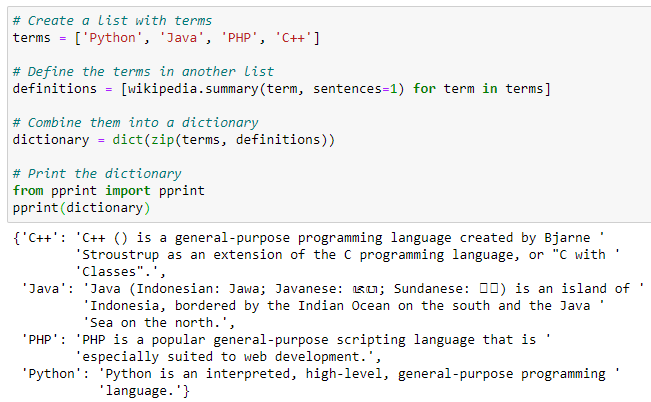Click the "Define the terms in another list" comment
The height and width of the screenshot is (402, 651).
(143, 72)
